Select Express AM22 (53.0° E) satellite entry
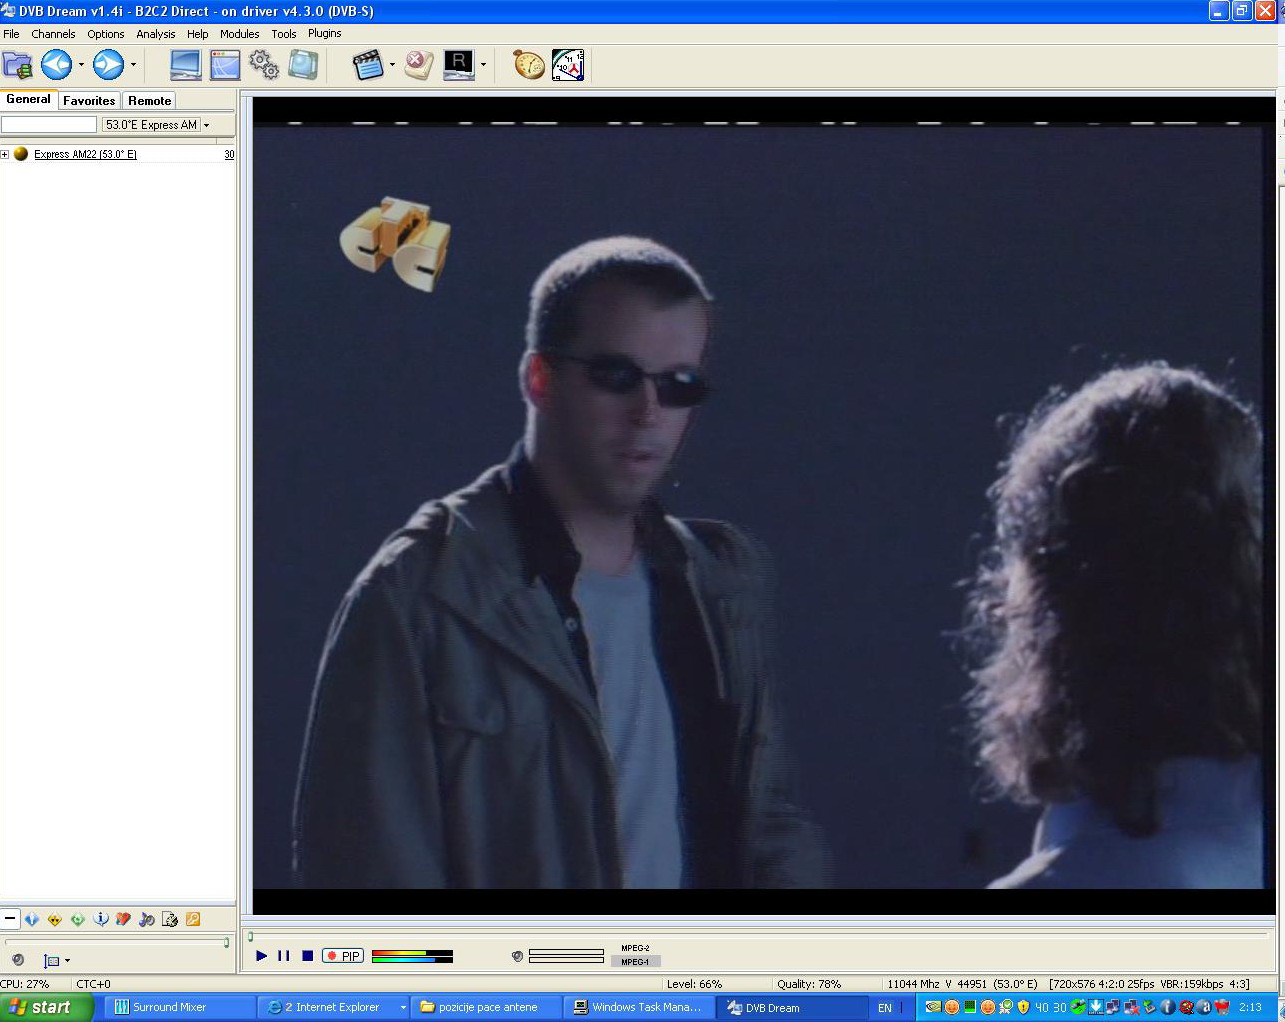Screen dimensions: 1285x1022 [x=86, y=154]
